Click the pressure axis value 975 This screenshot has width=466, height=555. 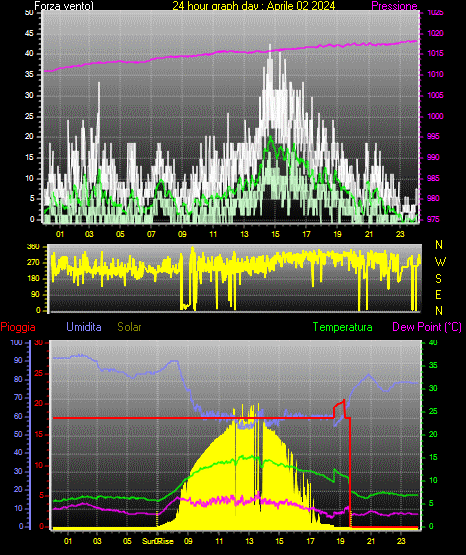tap(433, 219)
